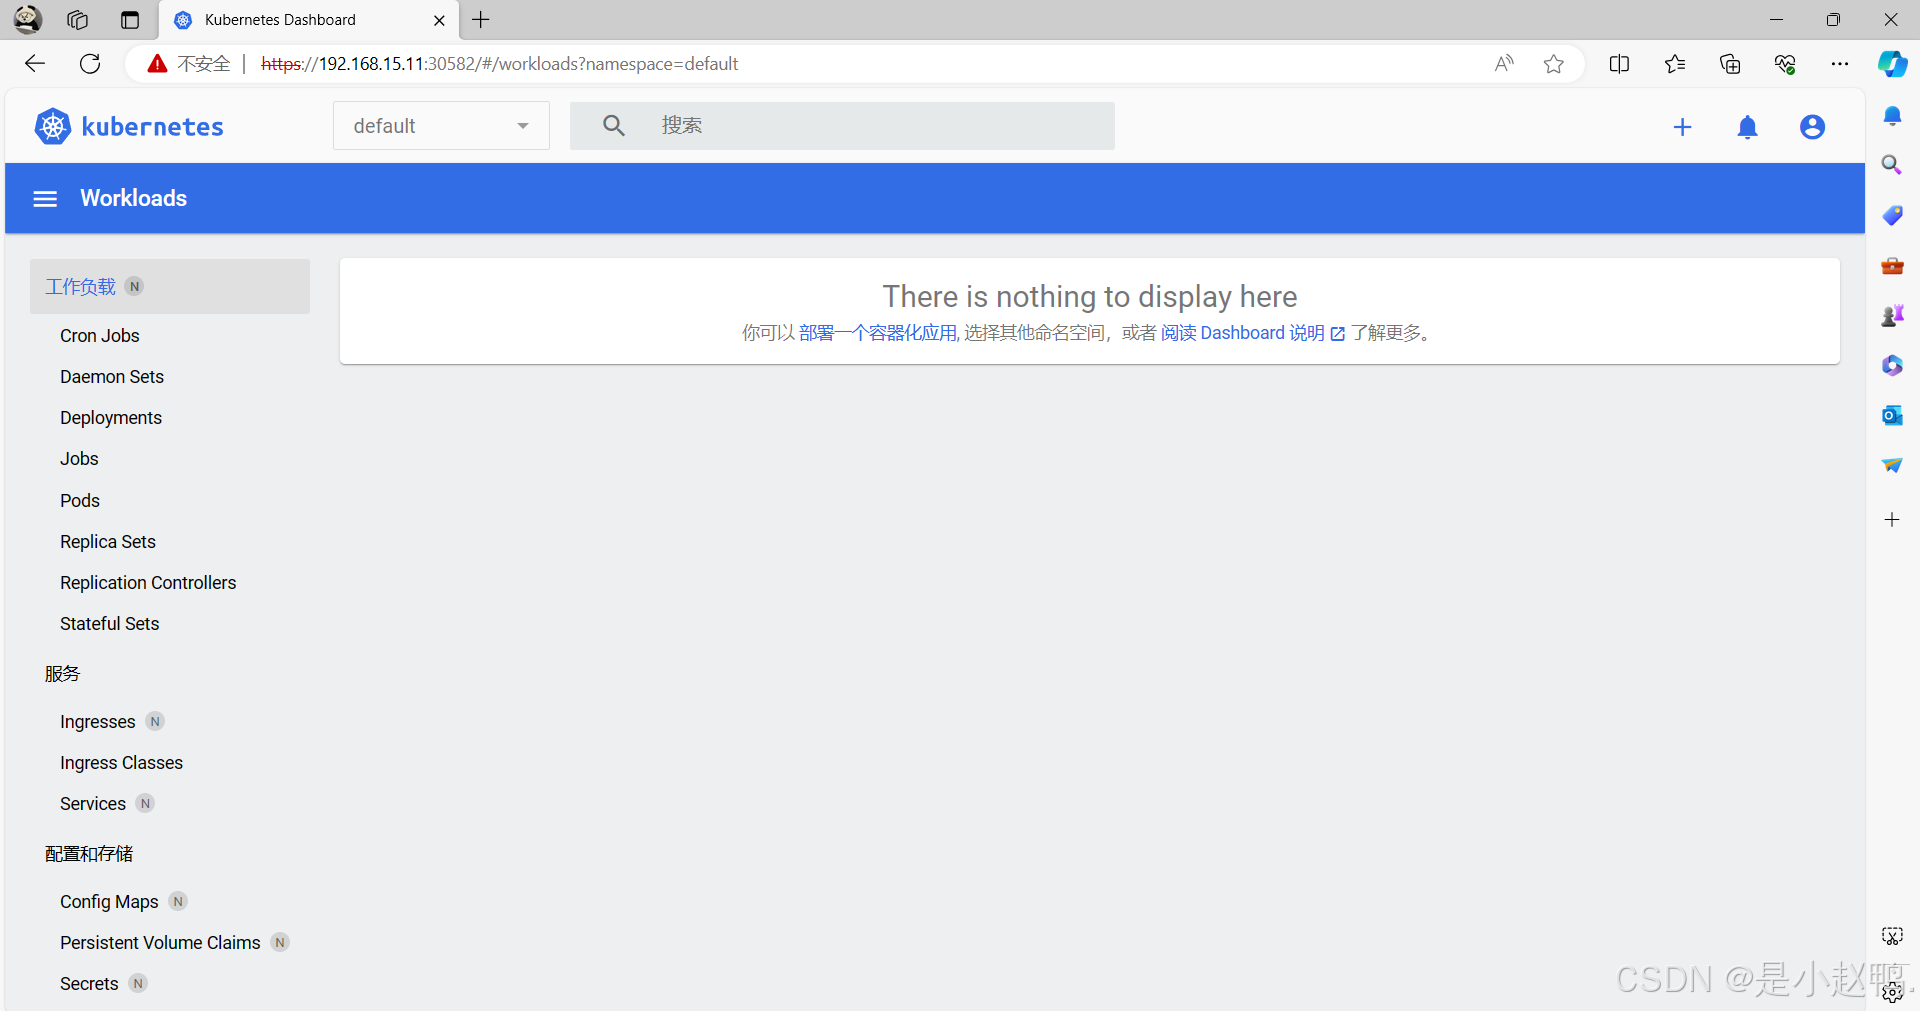1920x1011 pixels.
Task: Open the sidebar paper plane icon
Action: tap(1892, 465)
